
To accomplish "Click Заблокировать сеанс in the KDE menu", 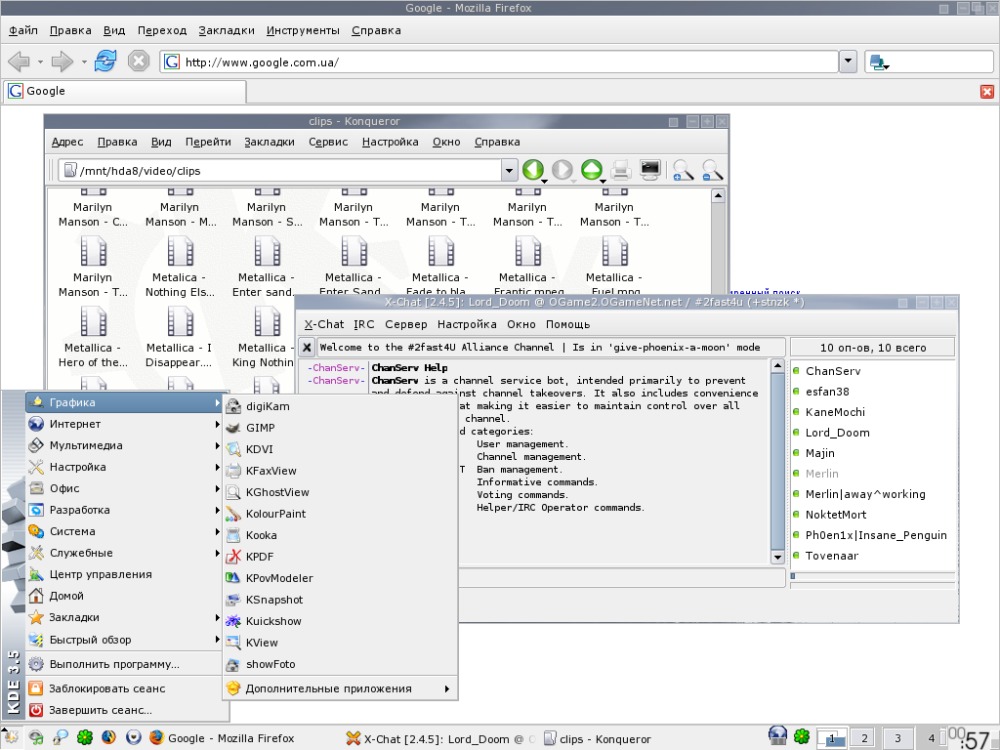I will click(111, 688).
